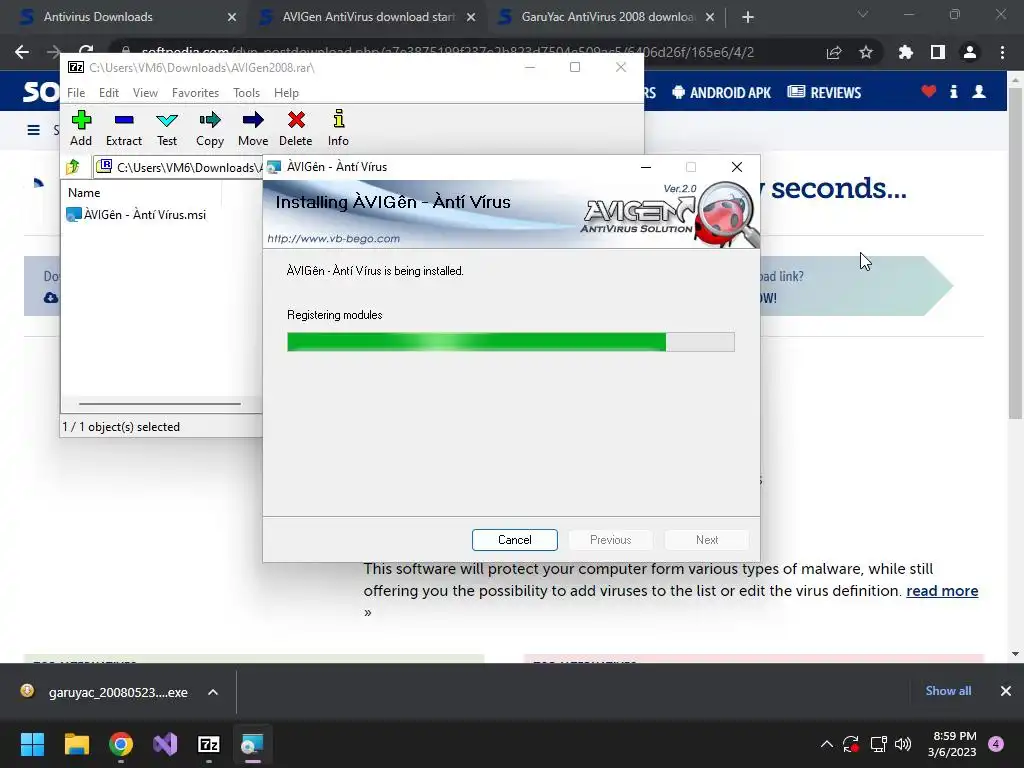
Task: Open Visual Studio from taskbar
Action: tap(165, 744)
